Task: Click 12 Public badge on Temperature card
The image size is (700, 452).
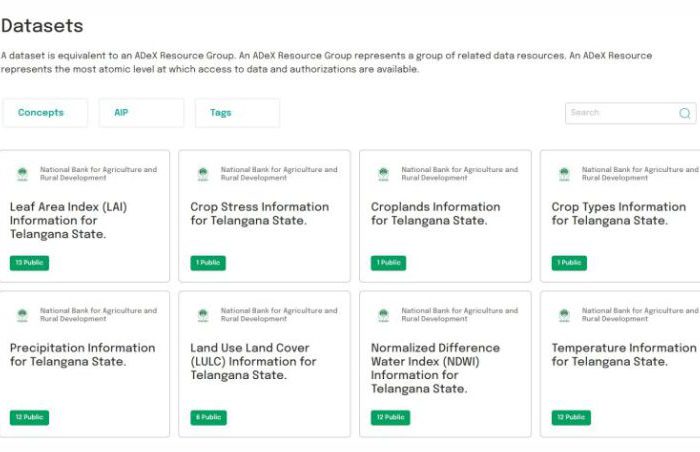Action: (571, 417)
